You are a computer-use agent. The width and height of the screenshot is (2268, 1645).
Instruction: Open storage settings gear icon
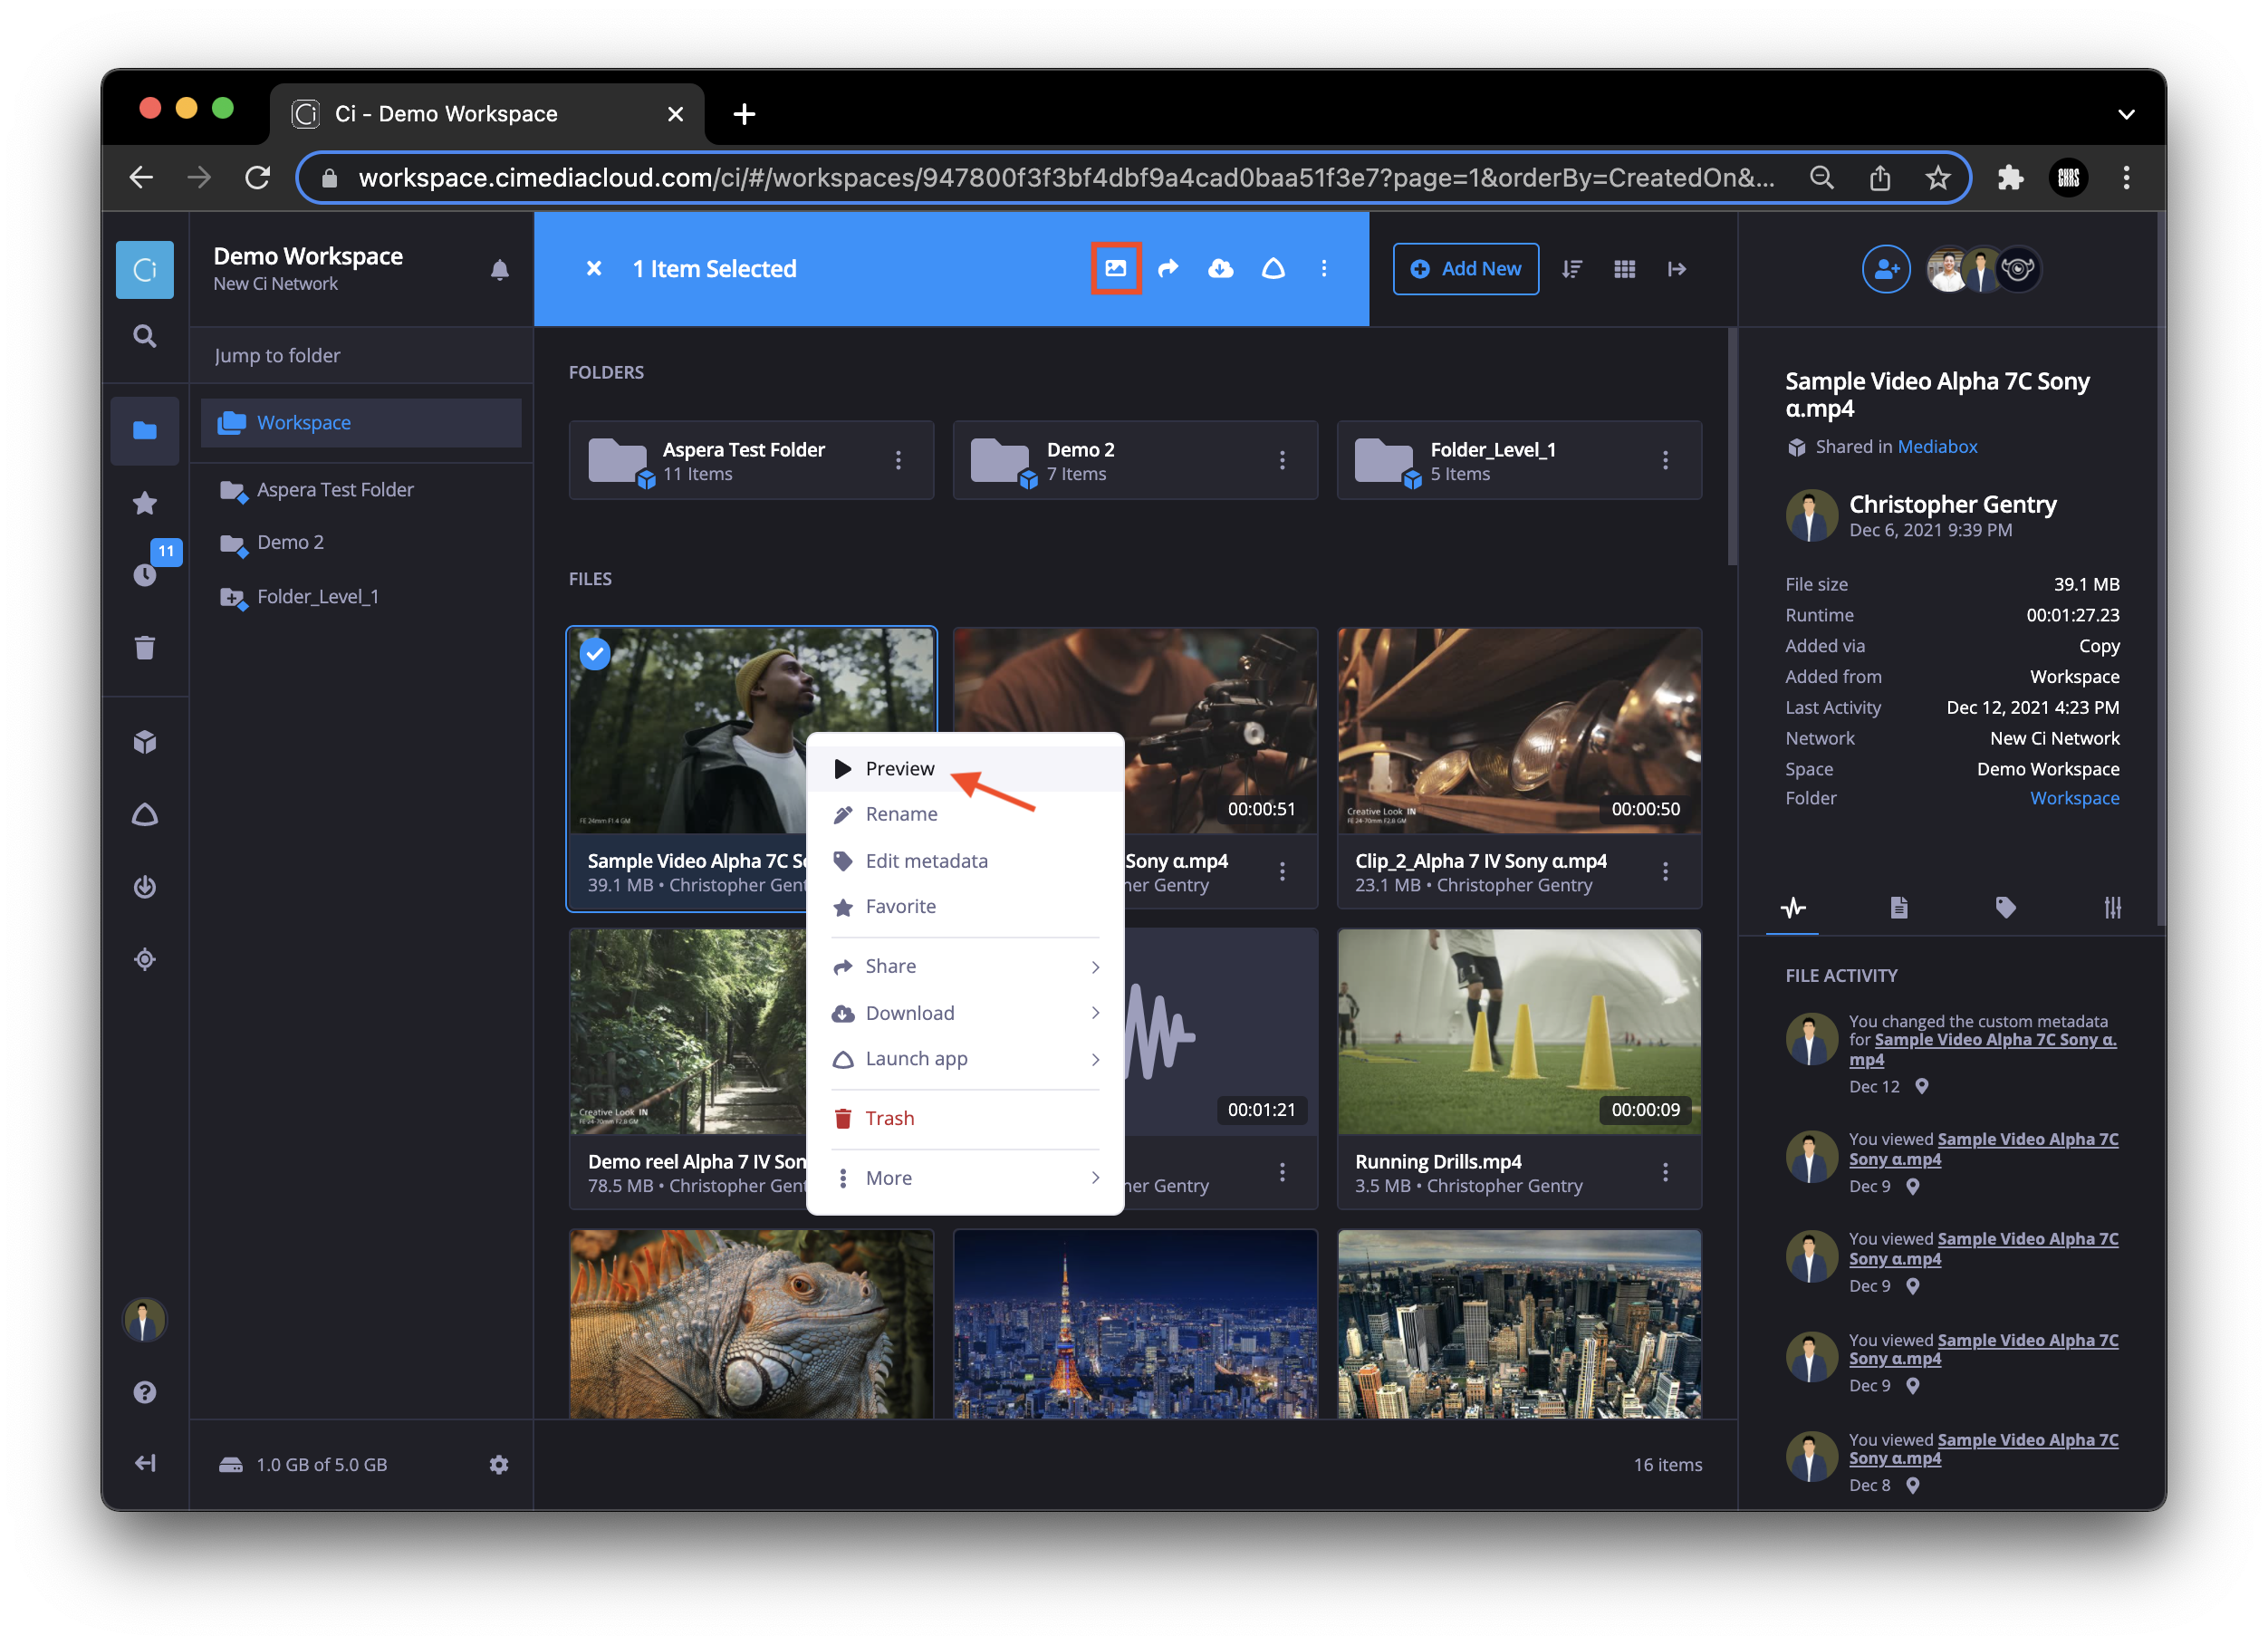point(499,1464)
